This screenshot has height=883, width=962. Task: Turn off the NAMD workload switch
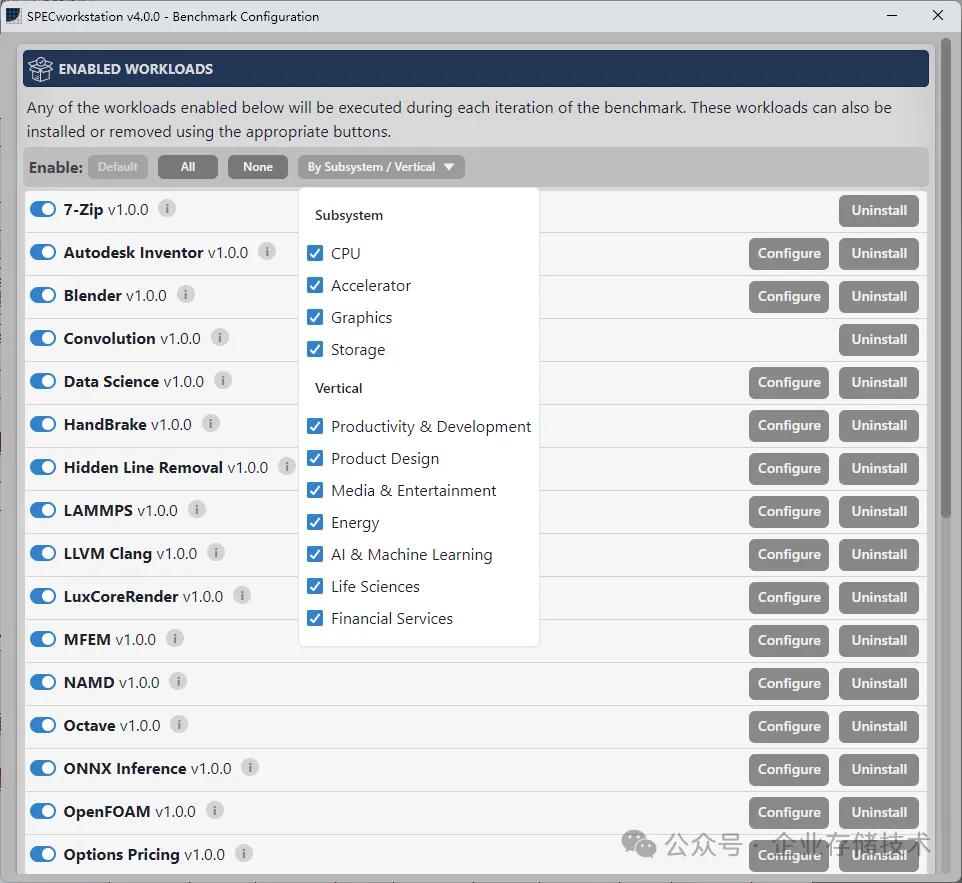click(43, 683)
